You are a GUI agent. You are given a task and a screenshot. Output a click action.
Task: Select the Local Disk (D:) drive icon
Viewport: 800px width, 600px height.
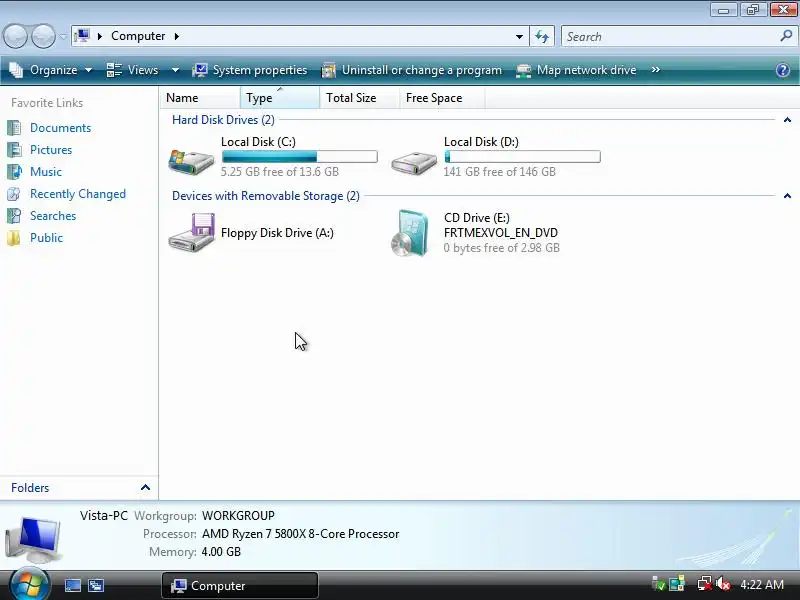coord(414,163)
